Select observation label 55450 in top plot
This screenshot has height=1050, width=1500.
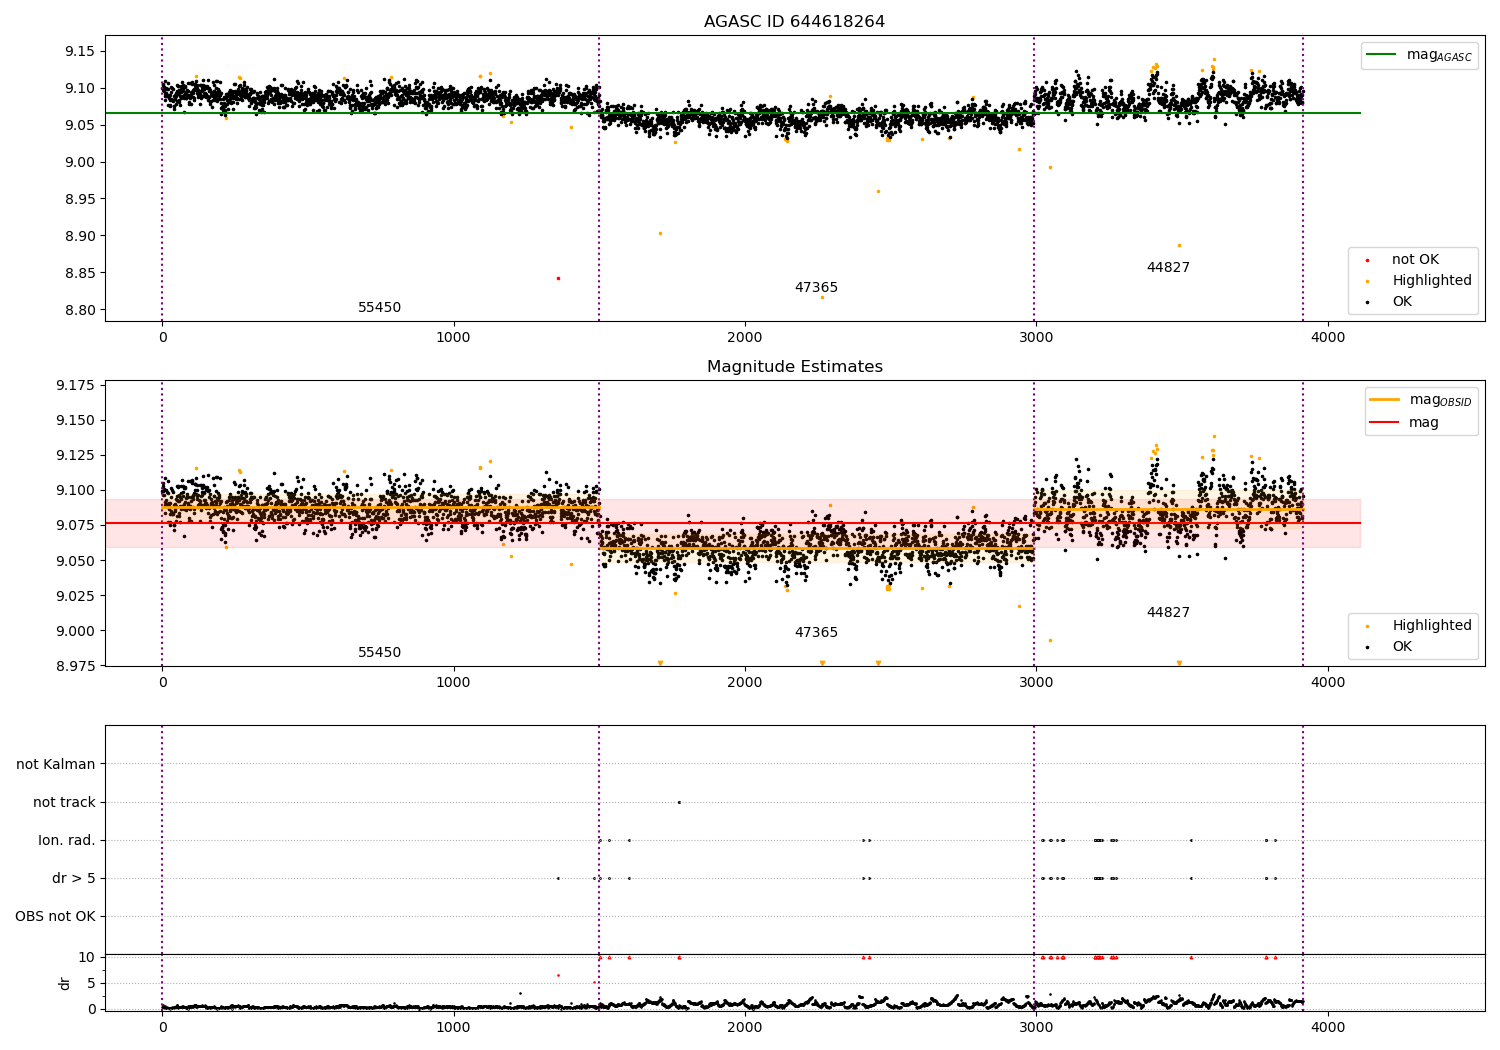pyautogui.click(x=379, y=308)
